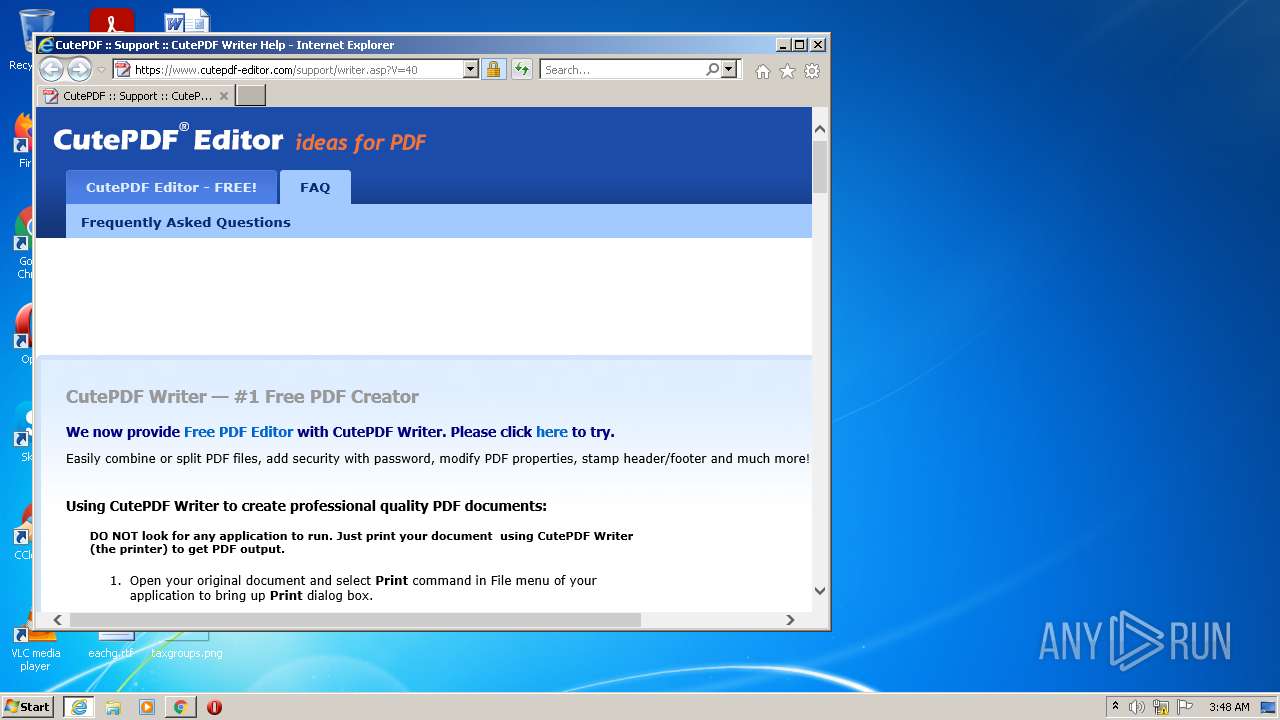This screenshot has width=1280, height=720.
Task: Switch to the FAQ tab
Action: 315,187
